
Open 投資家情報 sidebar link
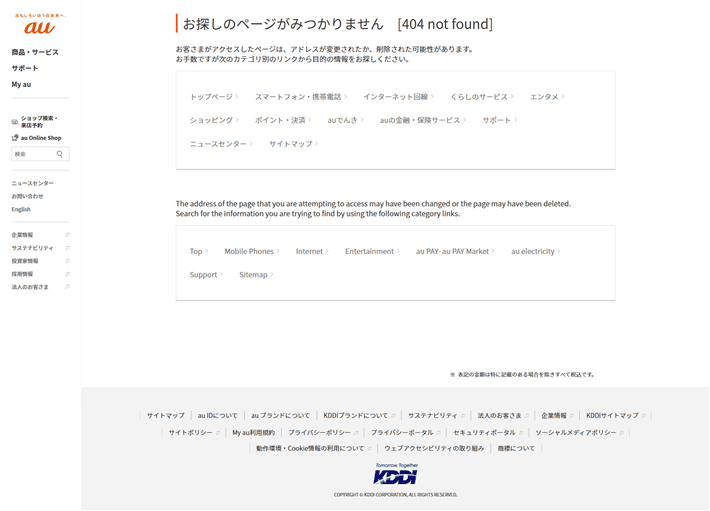click(x=25, y=261)
